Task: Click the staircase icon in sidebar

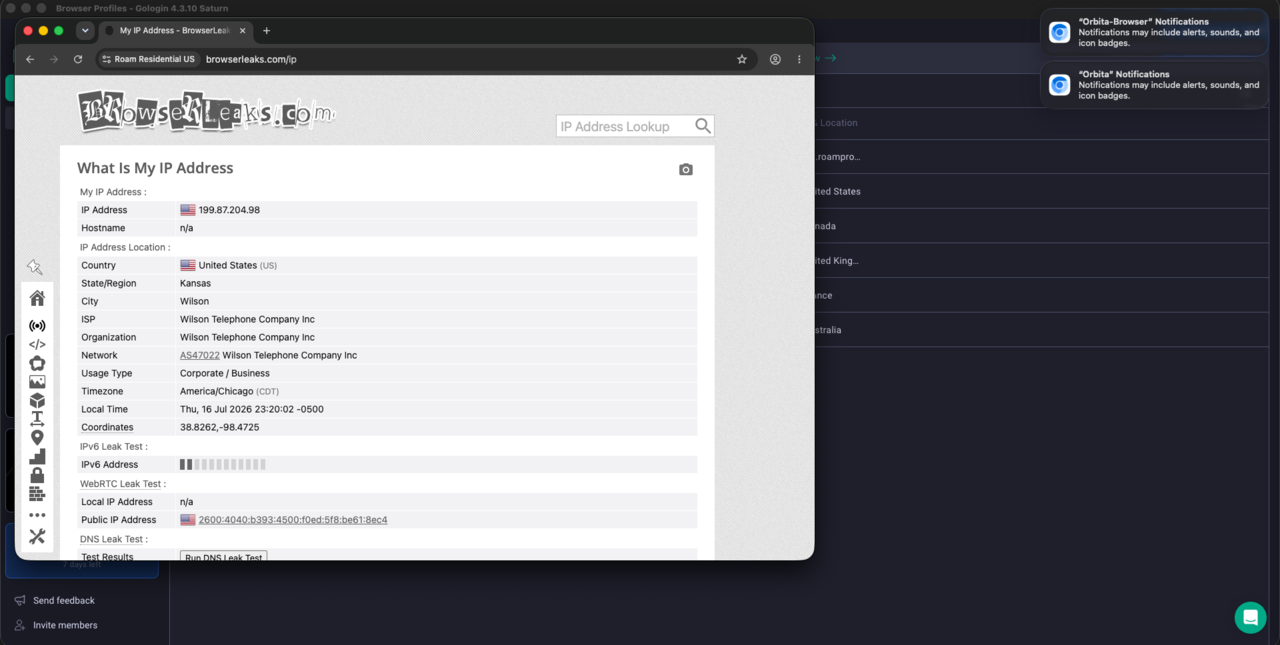Action: pyautogui.click(x=37, y=457)
